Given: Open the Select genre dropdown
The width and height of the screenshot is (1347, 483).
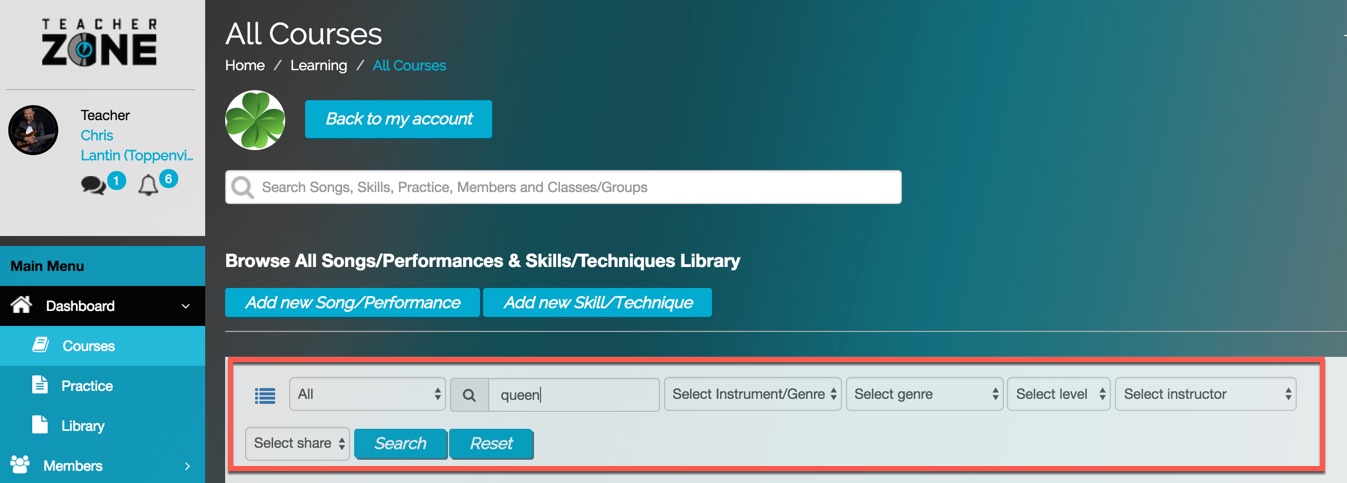Looking at the screenshot, I should click(925, 394).
